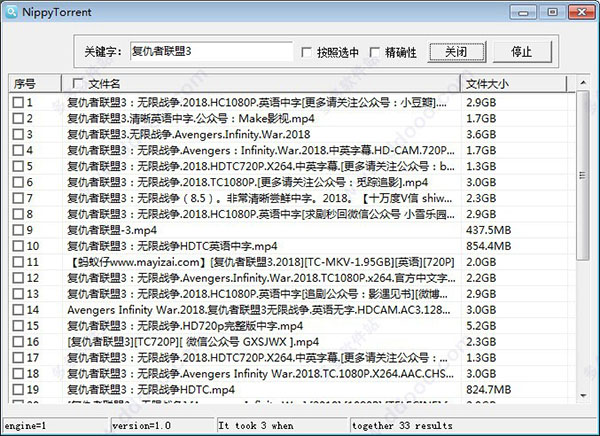Click the 3.6GB size cell
The image size is (600, 436).
click(481, 134)
